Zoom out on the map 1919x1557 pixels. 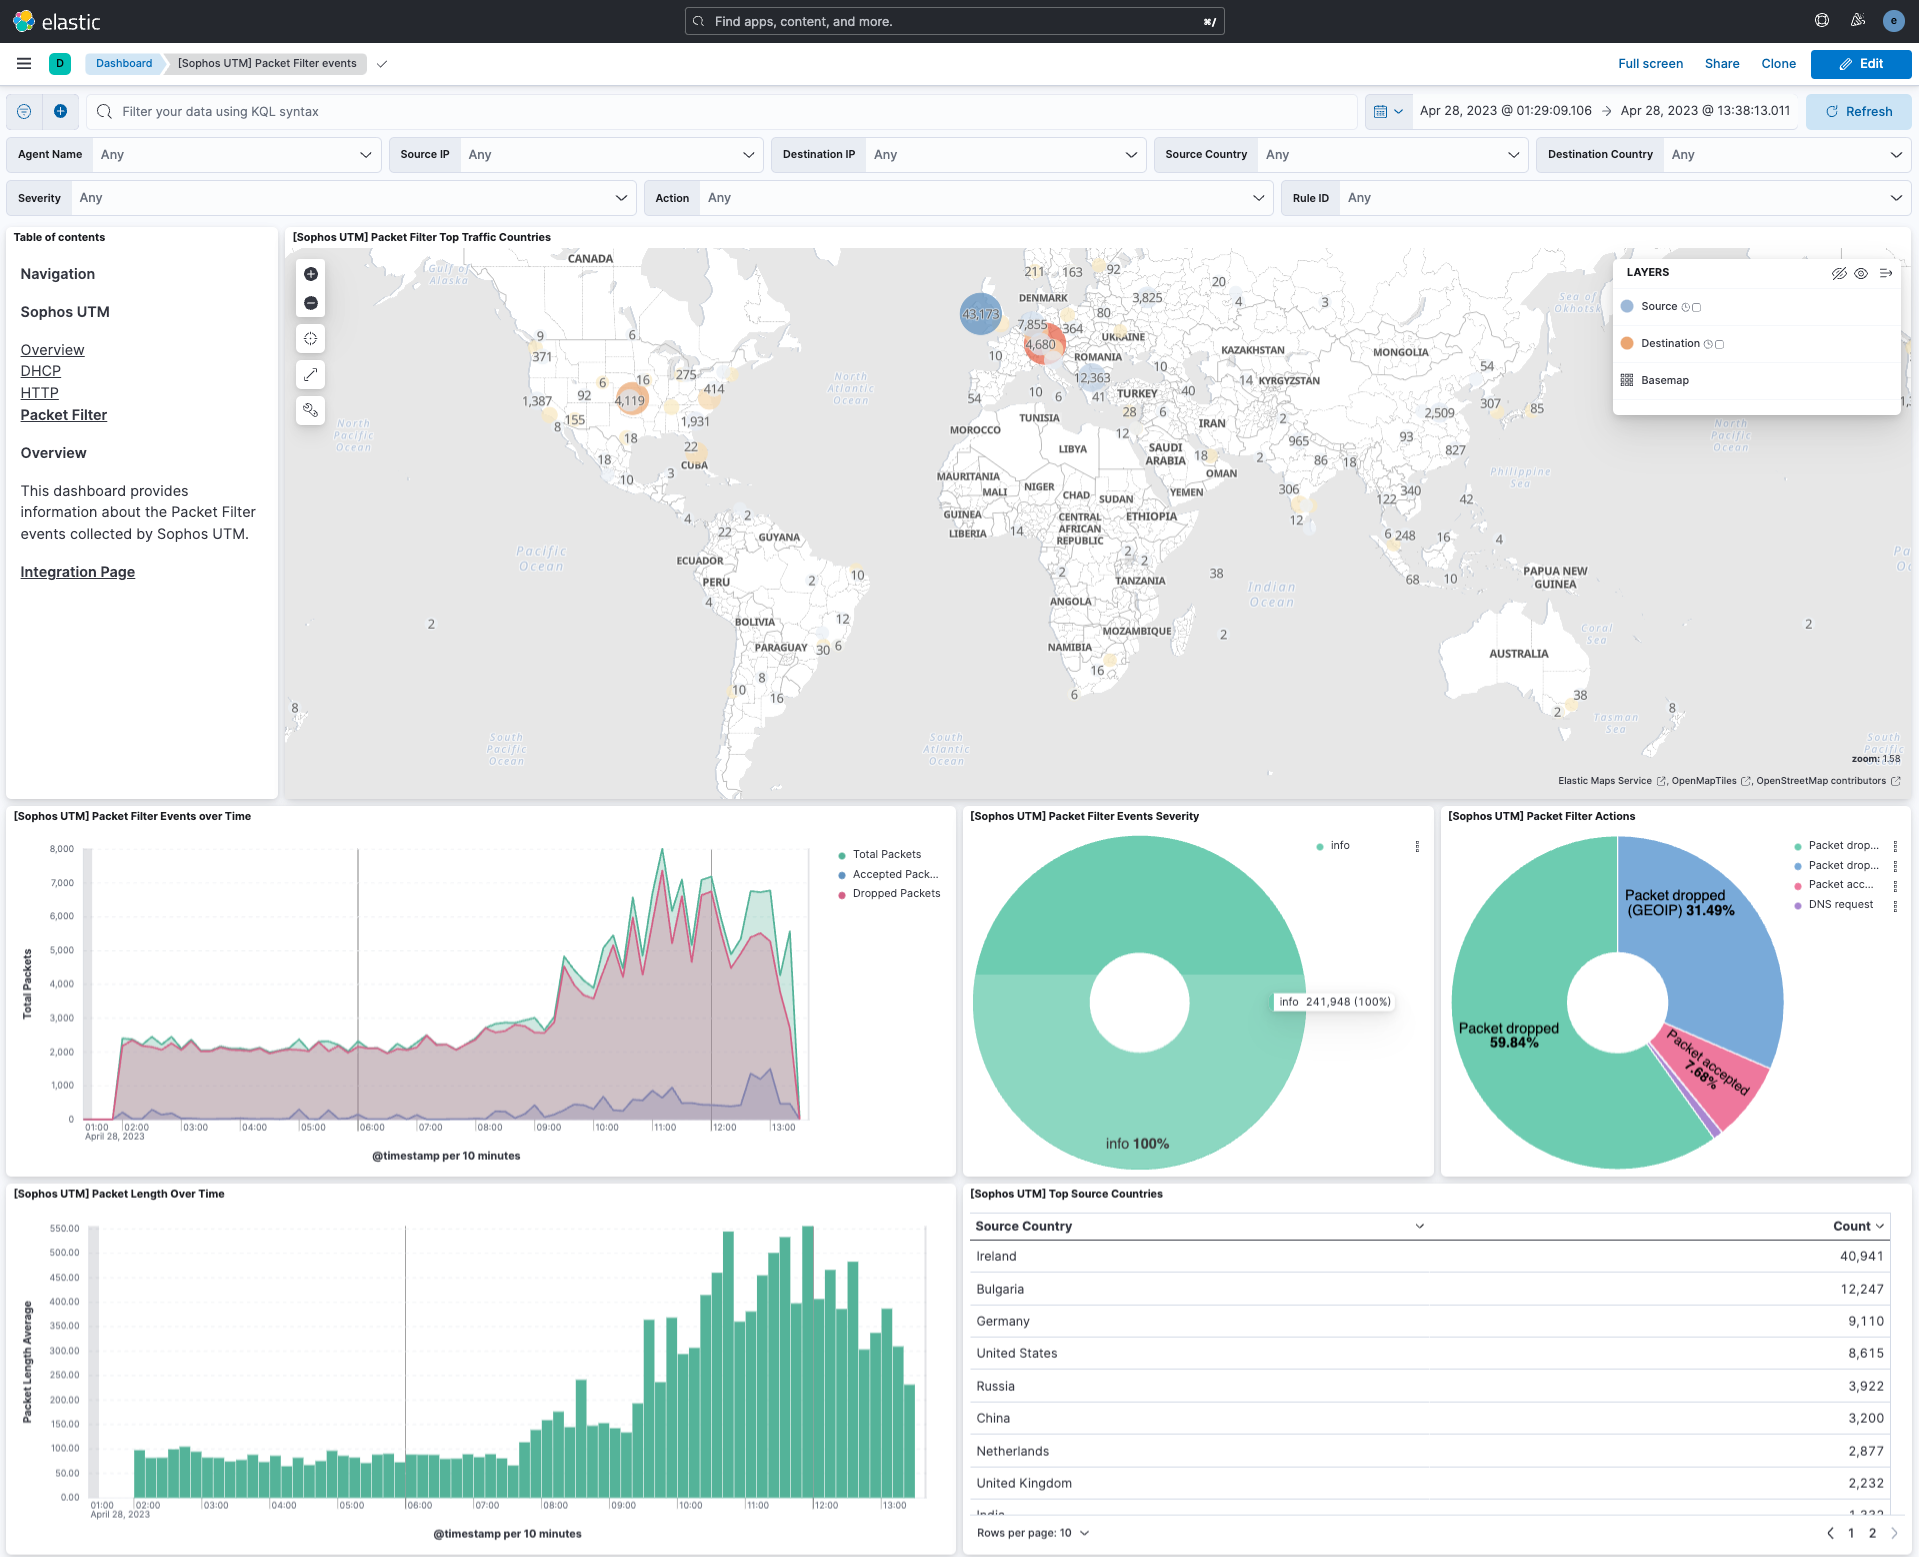310,303
